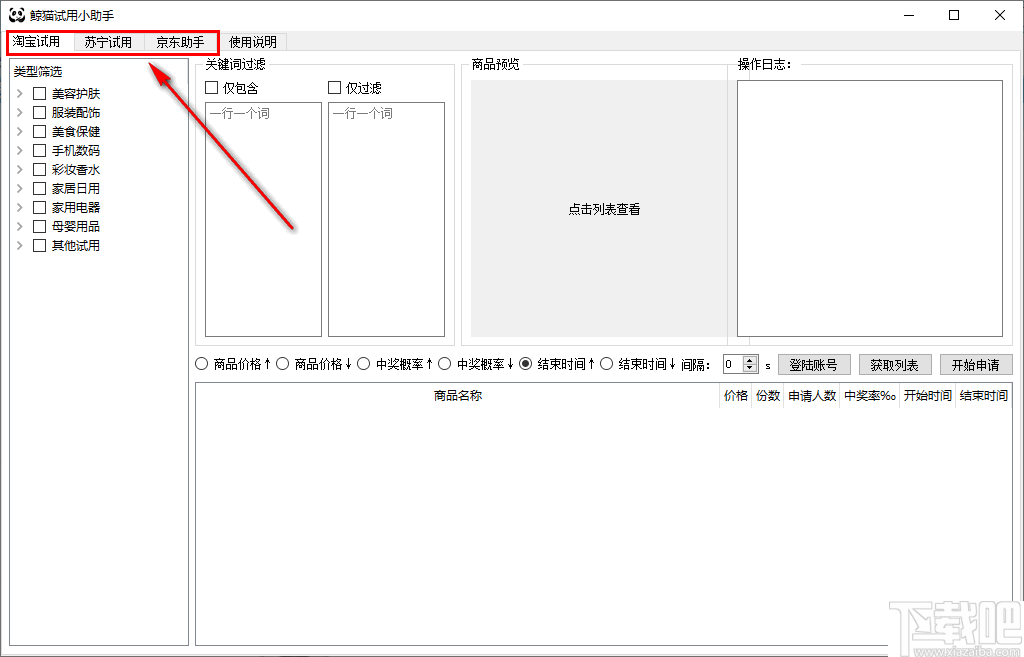1024x657 pixels.
Task: Select the 淘宝试用 tab
Action: [x=40, y=42]
